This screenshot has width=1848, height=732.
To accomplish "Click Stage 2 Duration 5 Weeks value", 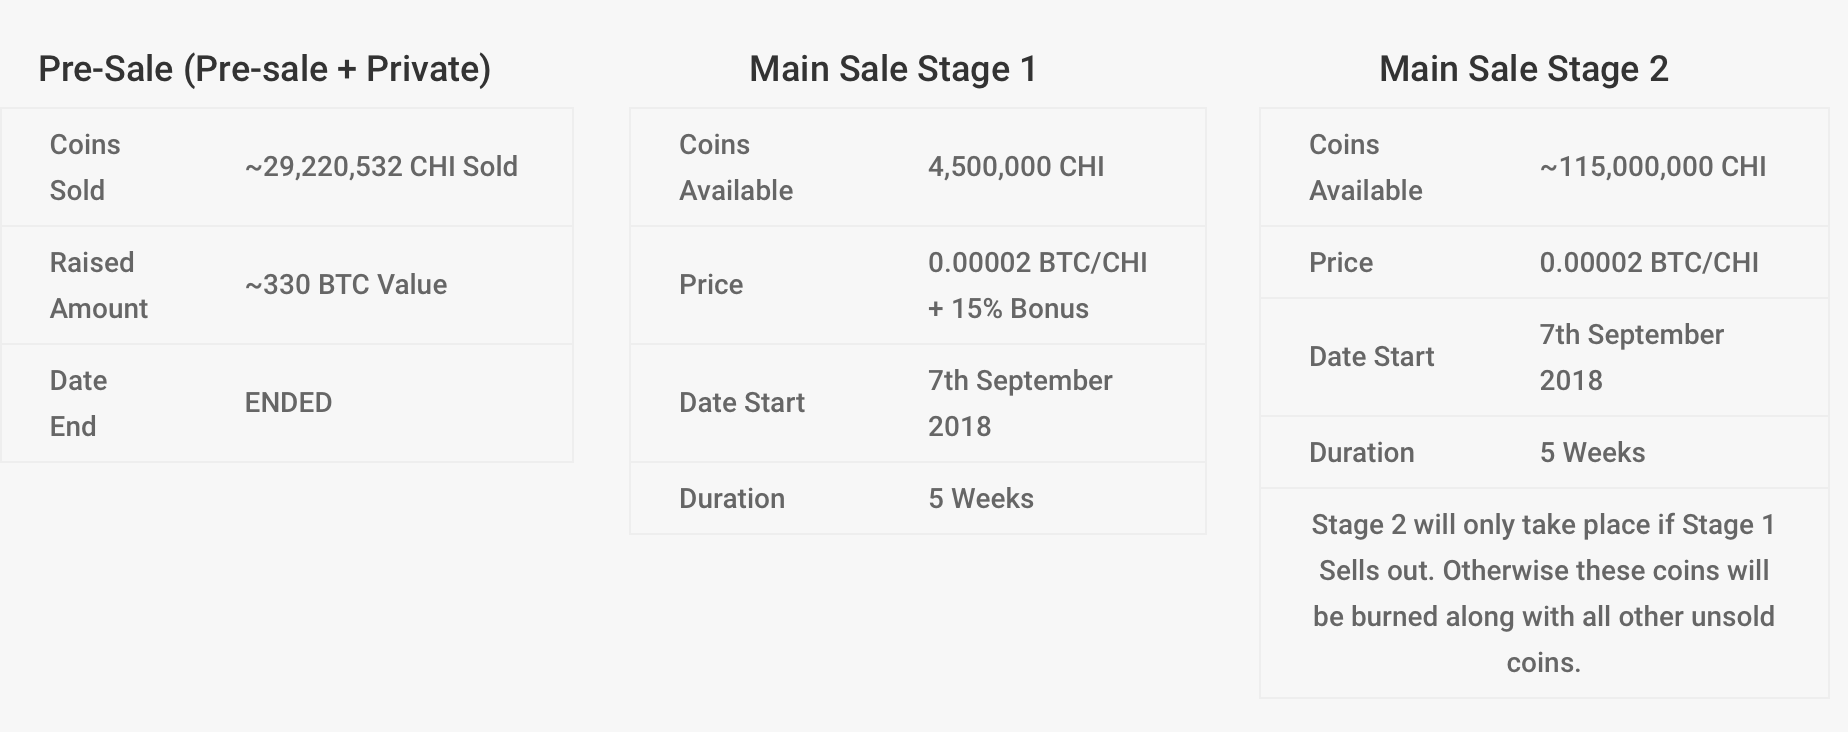I will coord(1592,453).
